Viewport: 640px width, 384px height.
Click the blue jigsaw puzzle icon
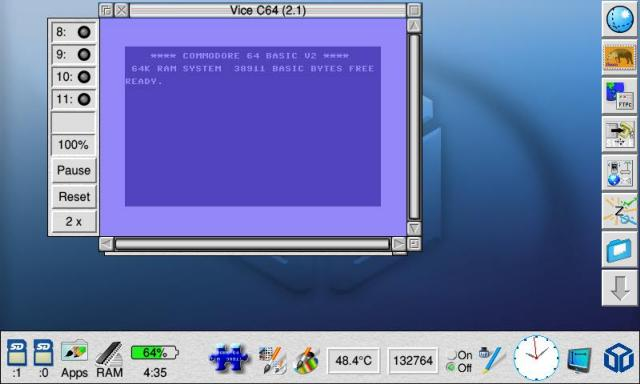tap(228, 358)
